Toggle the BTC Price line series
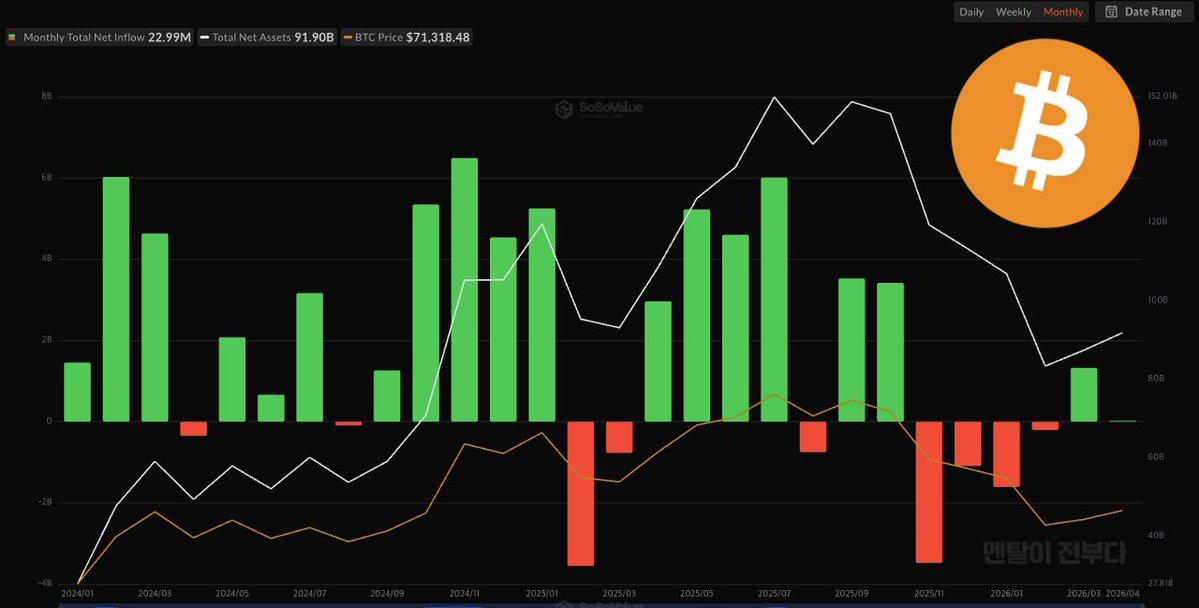1199x608 pixels. [406, 37]
